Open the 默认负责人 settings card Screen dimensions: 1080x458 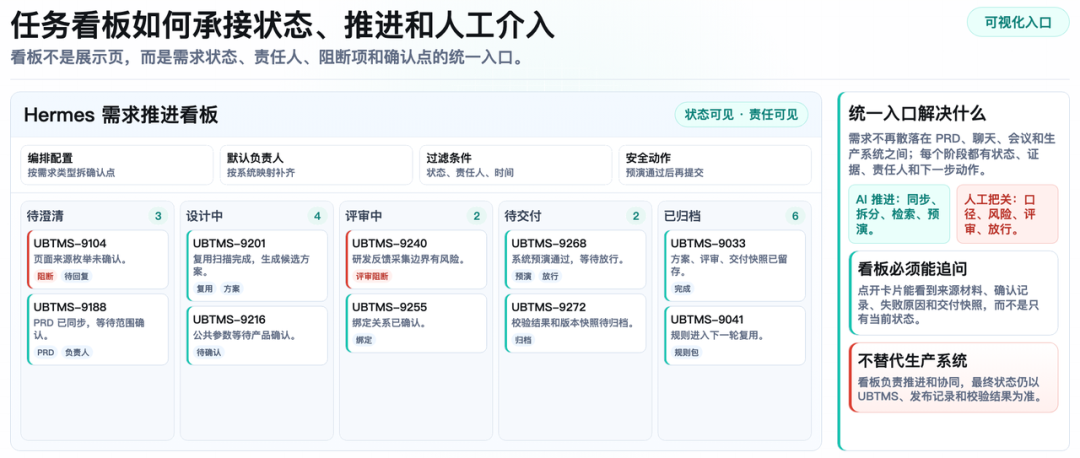coord(316,165)
